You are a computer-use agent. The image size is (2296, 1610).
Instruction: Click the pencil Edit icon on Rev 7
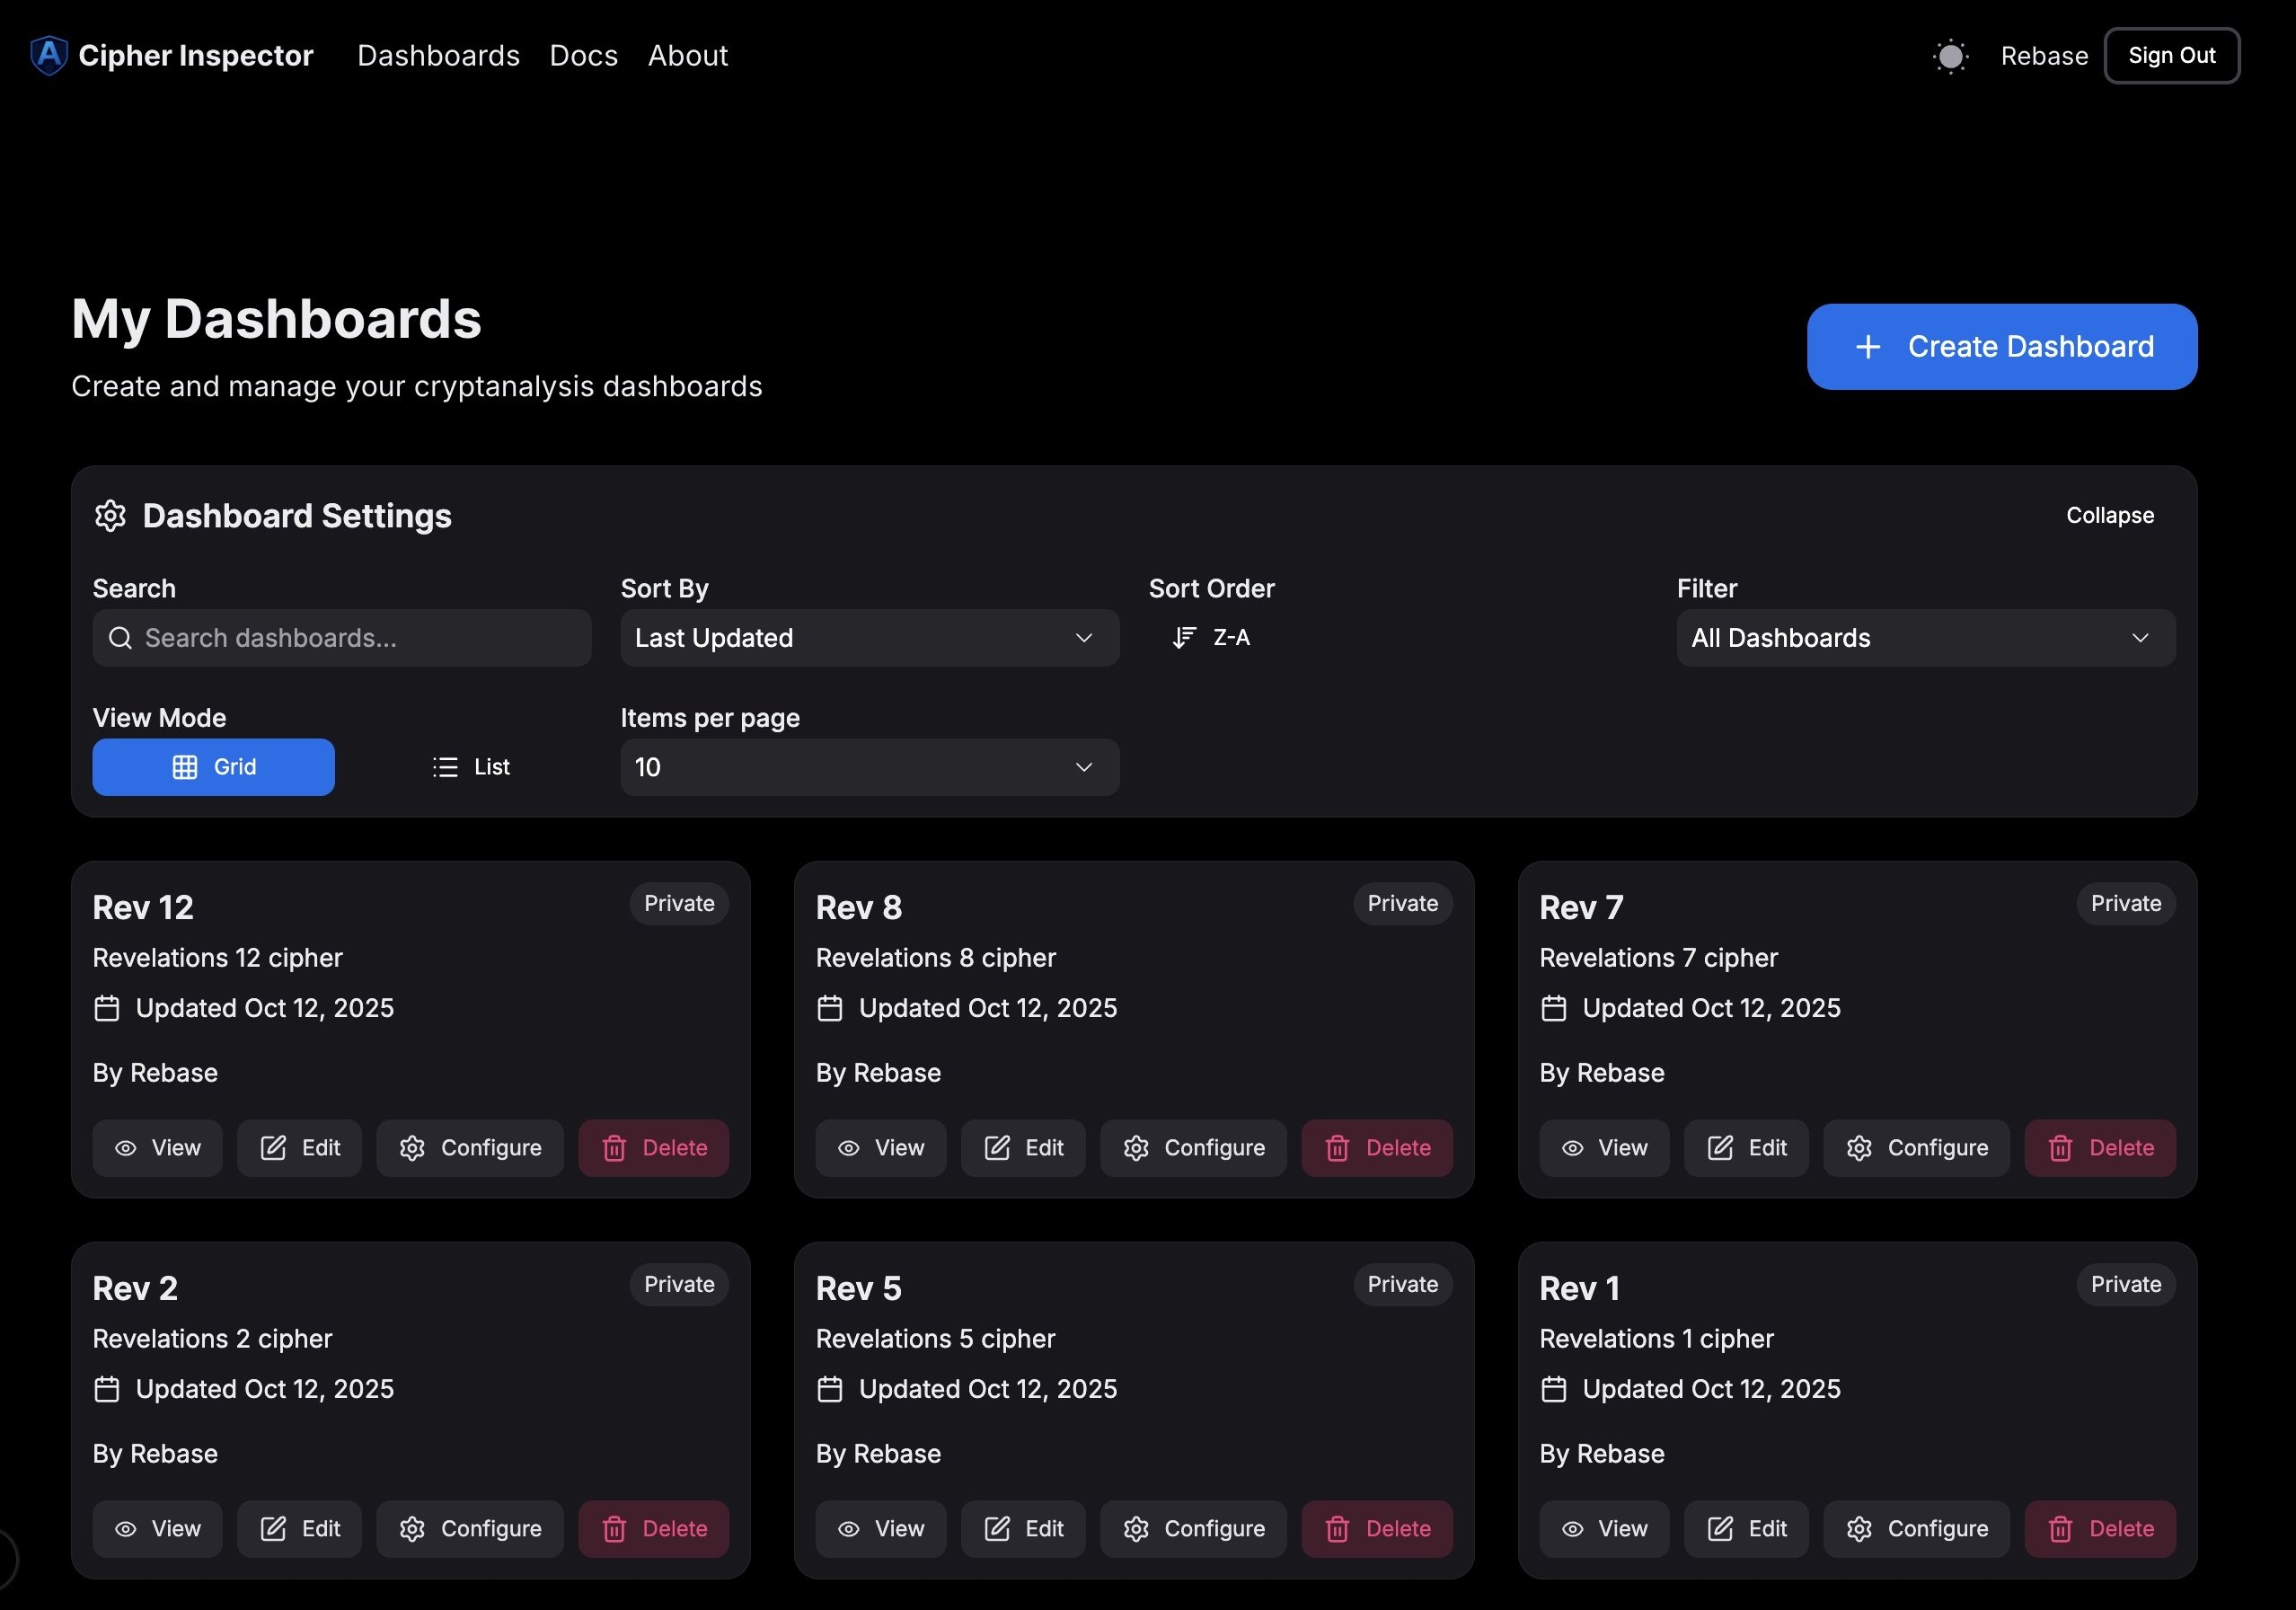[1720, 1148]
